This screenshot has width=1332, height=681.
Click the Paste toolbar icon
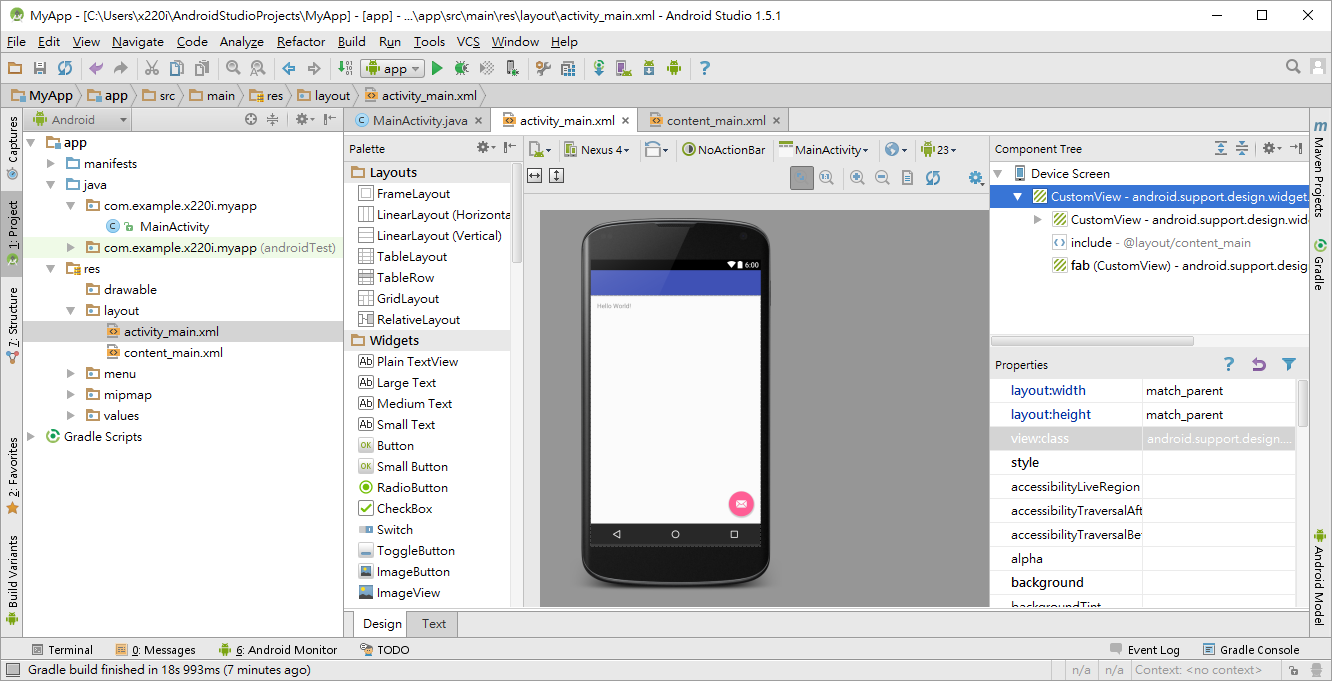(x=202, y=68)
